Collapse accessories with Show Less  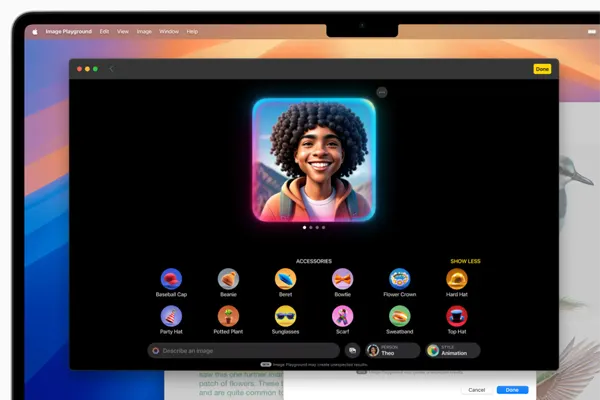(465, 261)
